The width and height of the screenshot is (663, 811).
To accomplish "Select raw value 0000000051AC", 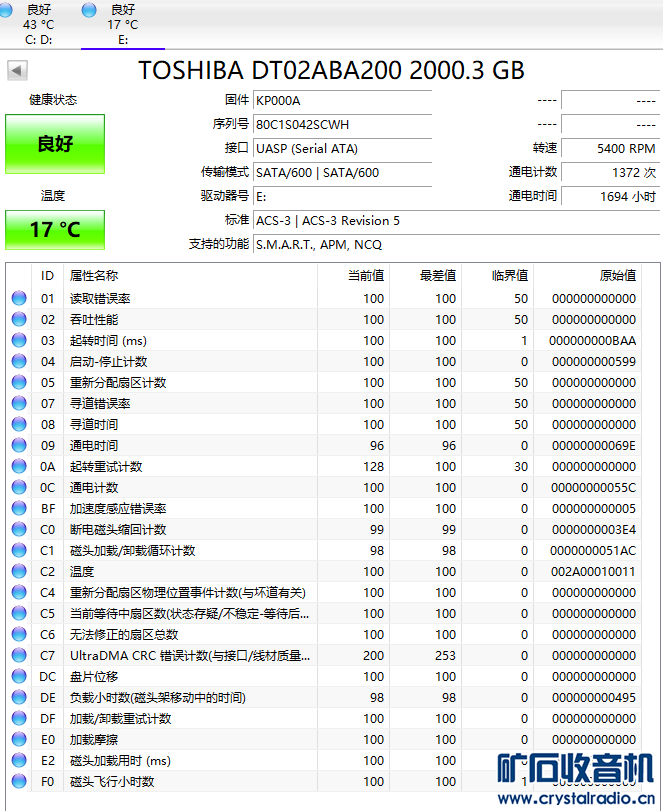I will tap(593, 550).
